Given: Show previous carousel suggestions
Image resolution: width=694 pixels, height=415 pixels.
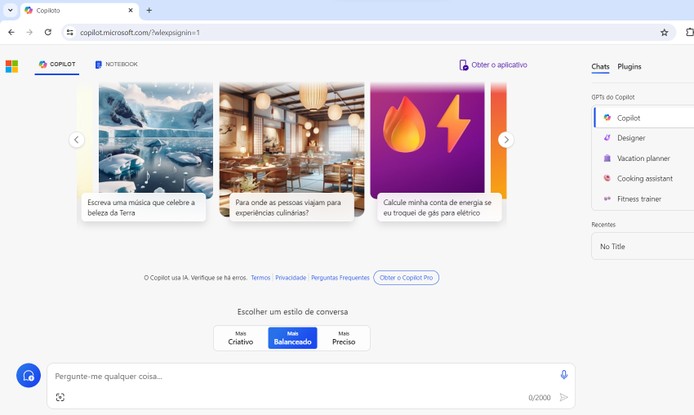Looking at the screenshot, I should click(x=77, y=140).
